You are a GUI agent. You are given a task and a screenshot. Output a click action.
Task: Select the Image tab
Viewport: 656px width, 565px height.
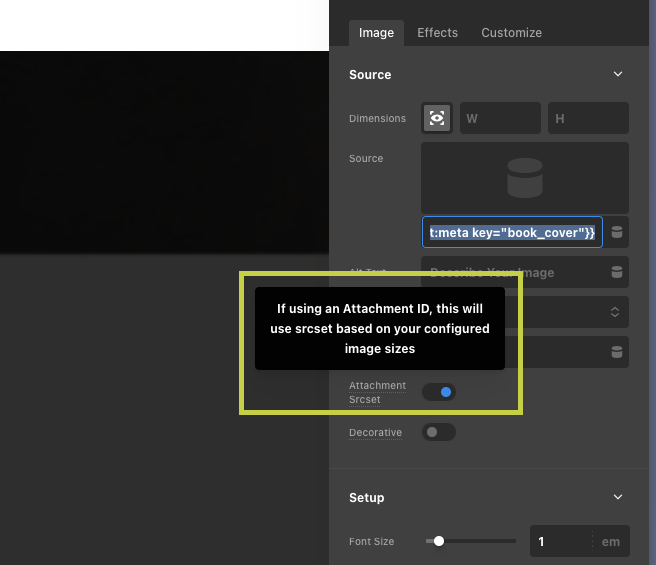pos(376,33)
